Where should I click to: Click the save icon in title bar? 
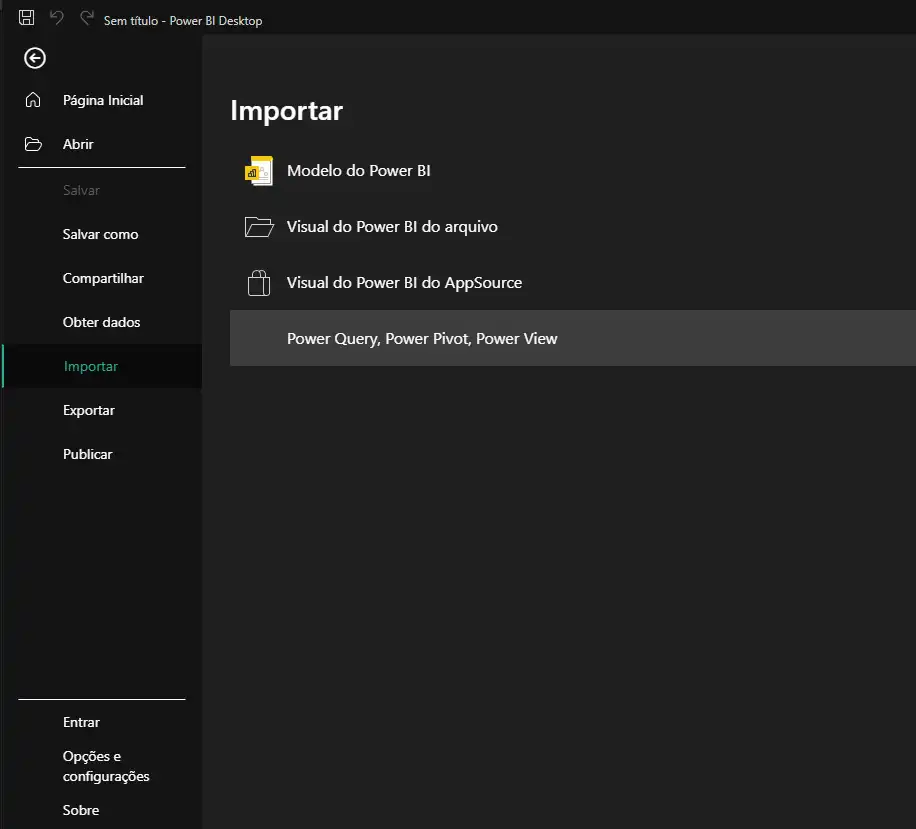tap(27, 18)
